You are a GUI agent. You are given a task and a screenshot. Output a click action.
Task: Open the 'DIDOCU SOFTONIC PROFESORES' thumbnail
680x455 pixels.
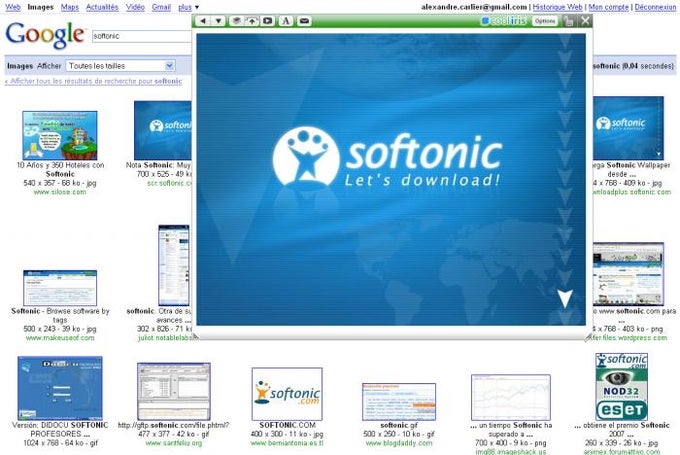click(60, 388)
